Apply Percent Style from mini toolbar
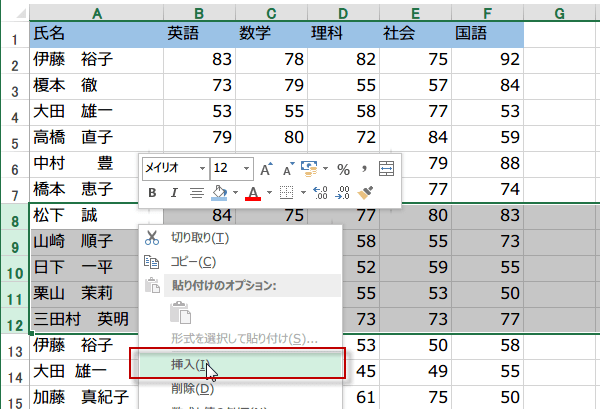This screenshot has width=600, height=409. pos(343,169)
